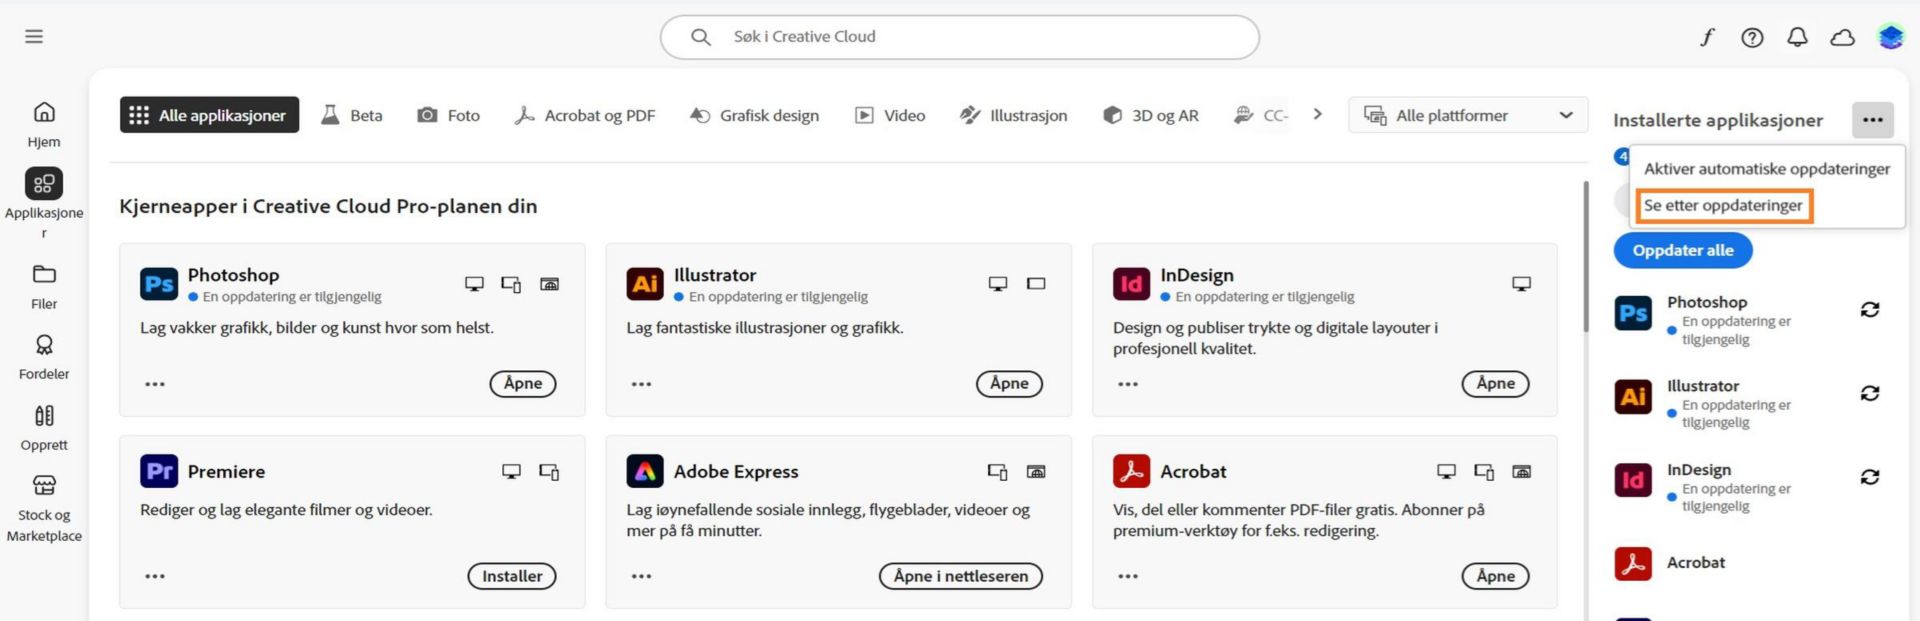This screenshot has height=621, width=1920.
Task: Go to Hjem in sidebar
Action: point(44,125)
